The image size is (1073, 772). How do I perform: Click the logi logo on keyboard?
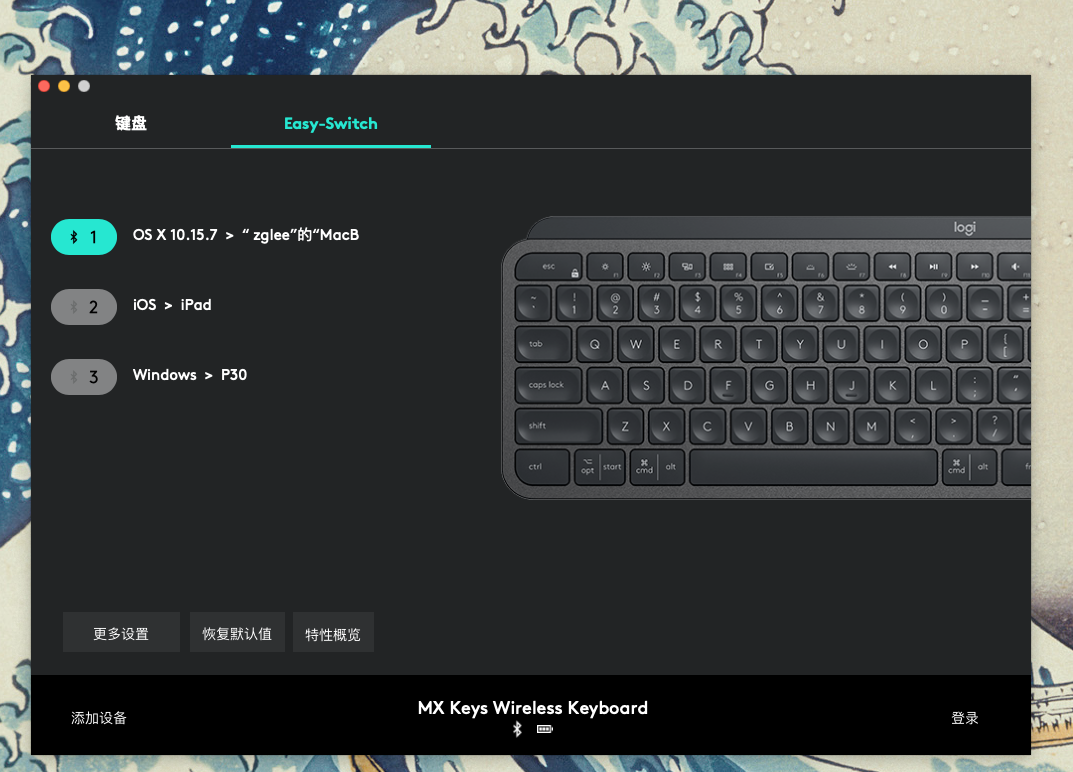965,227
